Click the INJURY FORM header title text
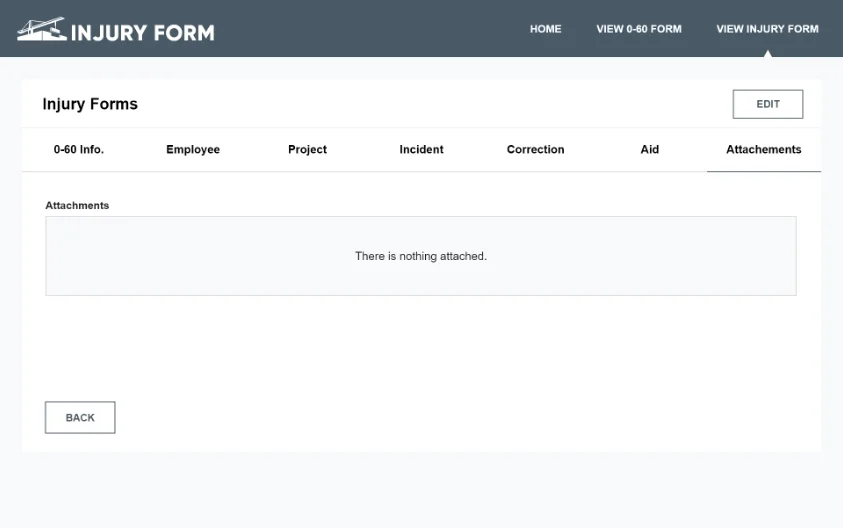The height and width of the screenshot is (528, 843). click(142, 33)
